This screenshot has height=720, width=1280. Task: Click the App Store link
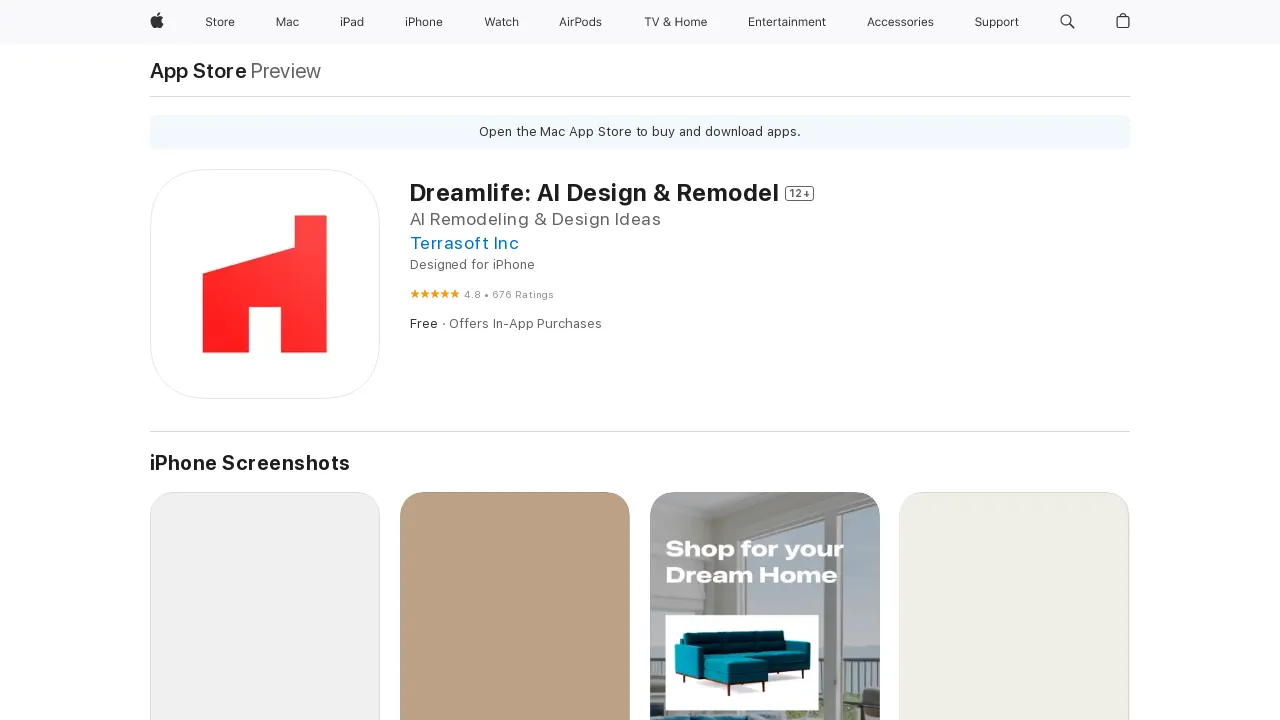(198, 71)
